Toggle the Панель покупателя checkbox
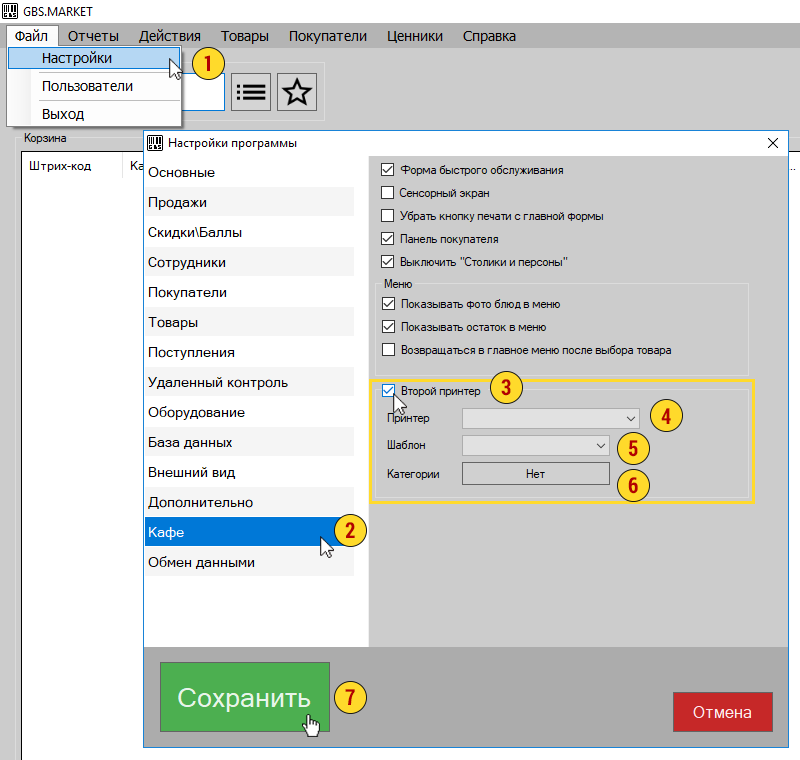The height and width of the screenshot is (760, 800). pyautogui.click(x=387, y=239)
